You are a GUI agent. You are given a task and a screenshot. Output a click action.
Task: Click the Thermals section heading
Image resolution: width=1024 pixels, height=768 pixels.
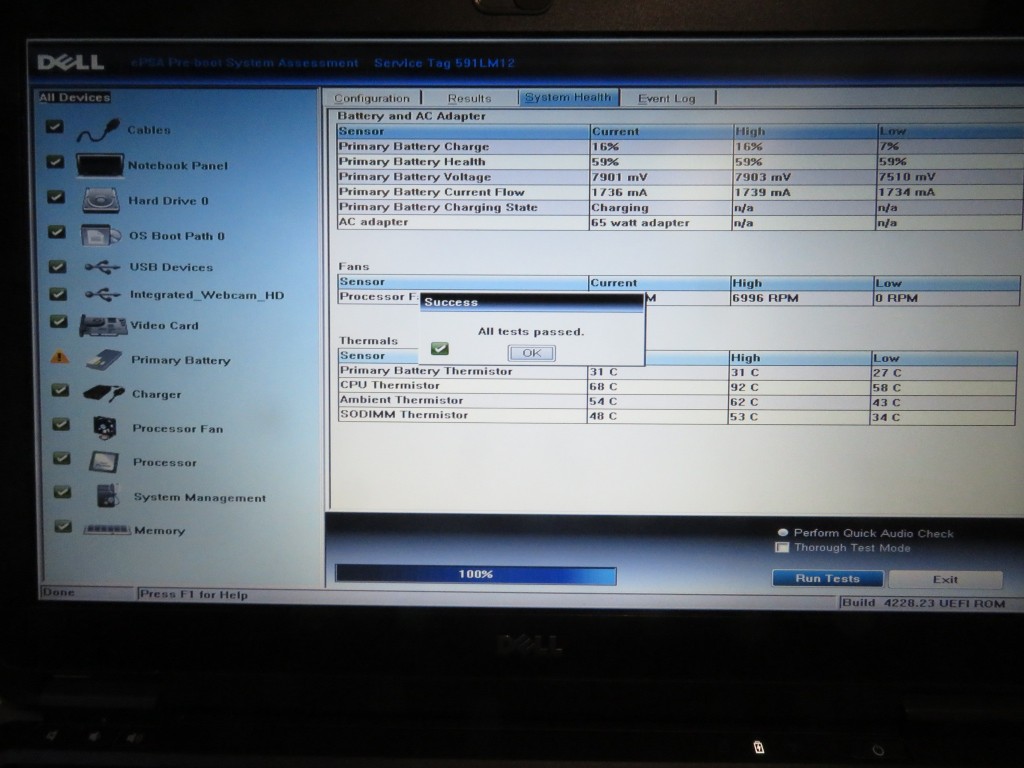coord(368,341)
